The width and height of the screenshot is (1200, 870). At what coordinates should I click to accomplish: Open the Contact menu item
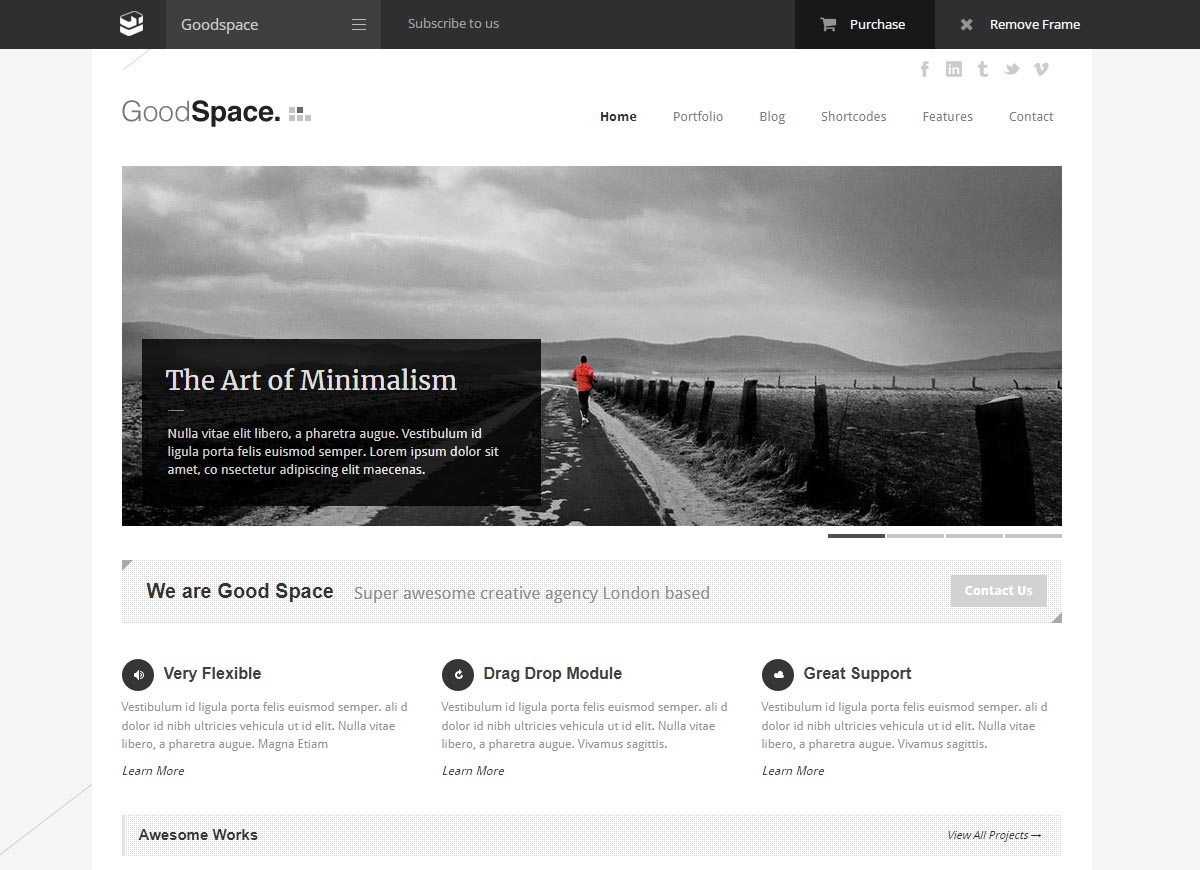(1031, 117)
